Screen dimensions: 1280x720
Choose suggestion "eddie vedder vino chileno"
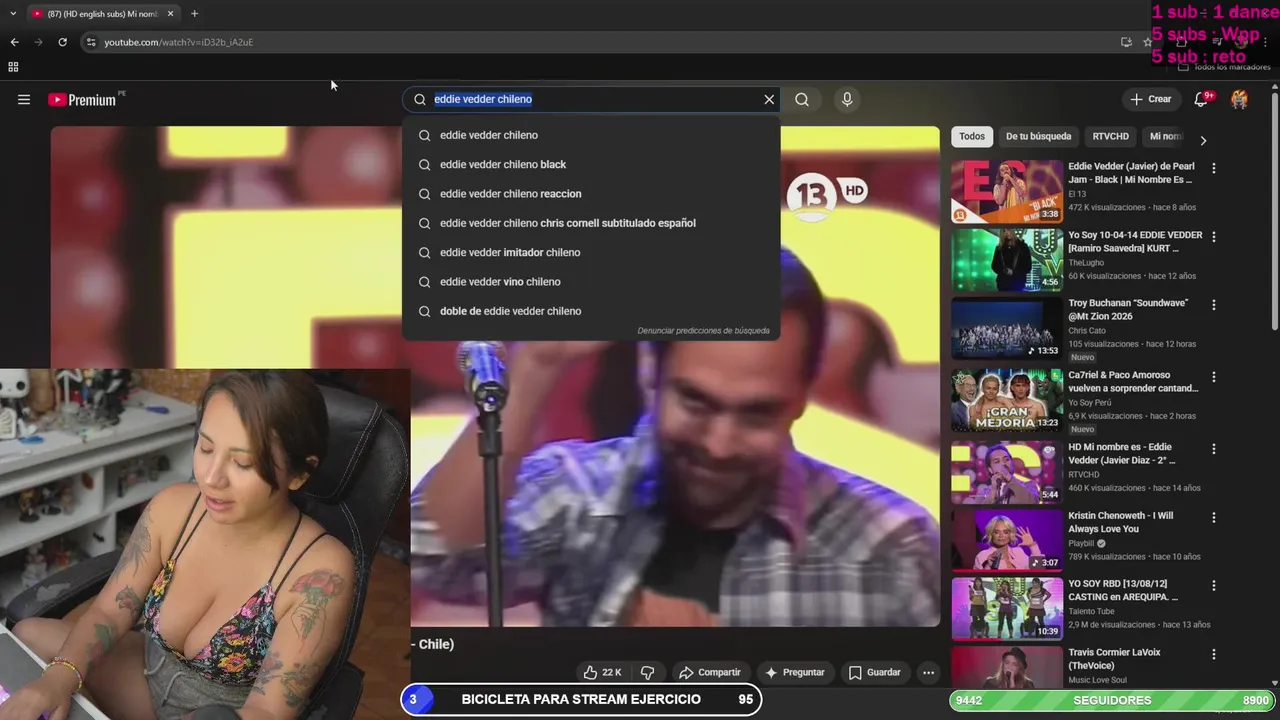click(591, 282)
